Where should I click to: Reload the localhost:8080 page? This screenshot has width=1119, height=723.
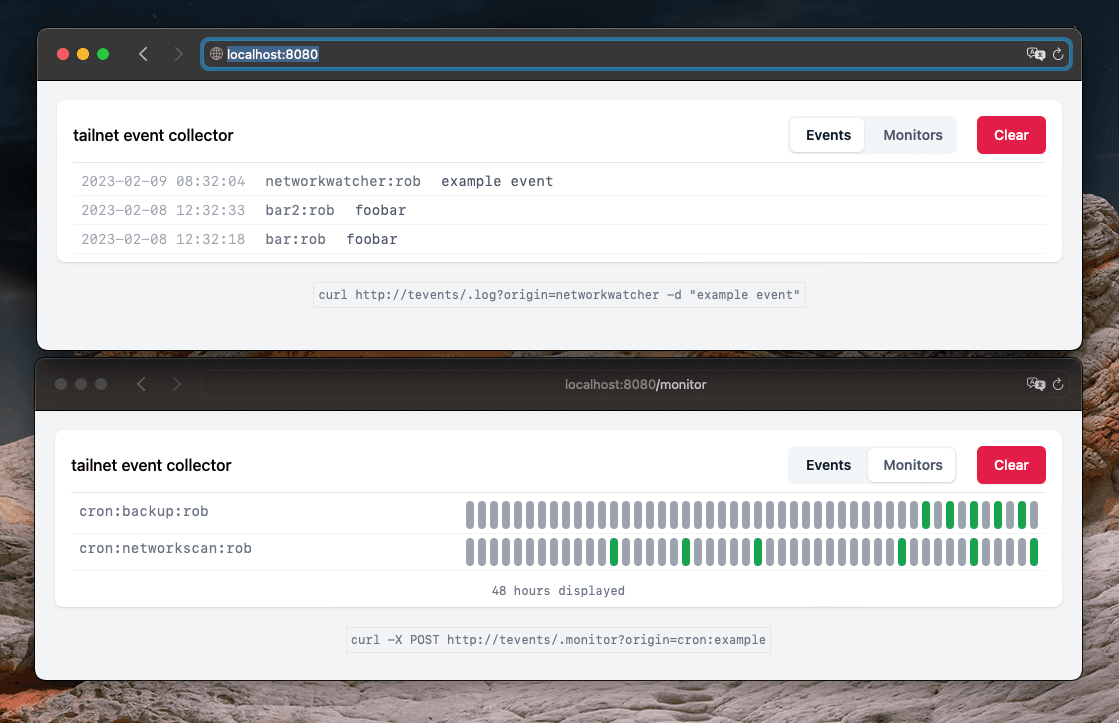1058,54
